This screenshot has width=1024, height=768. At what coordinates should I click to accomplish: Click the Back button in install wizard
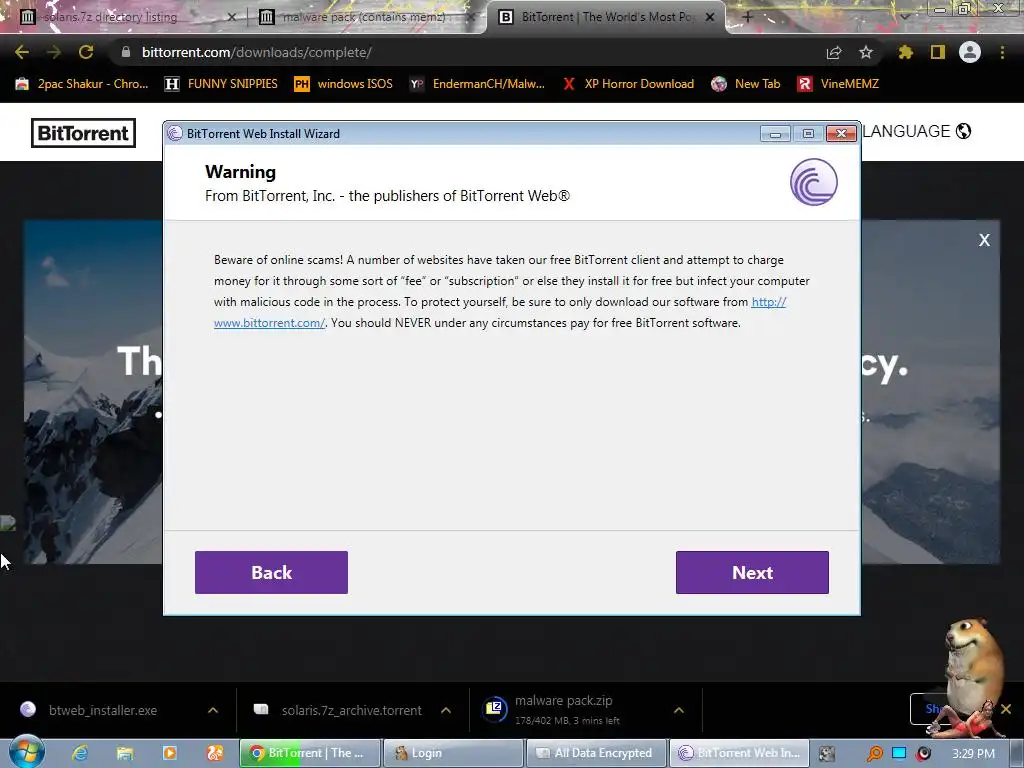(271, 572)
